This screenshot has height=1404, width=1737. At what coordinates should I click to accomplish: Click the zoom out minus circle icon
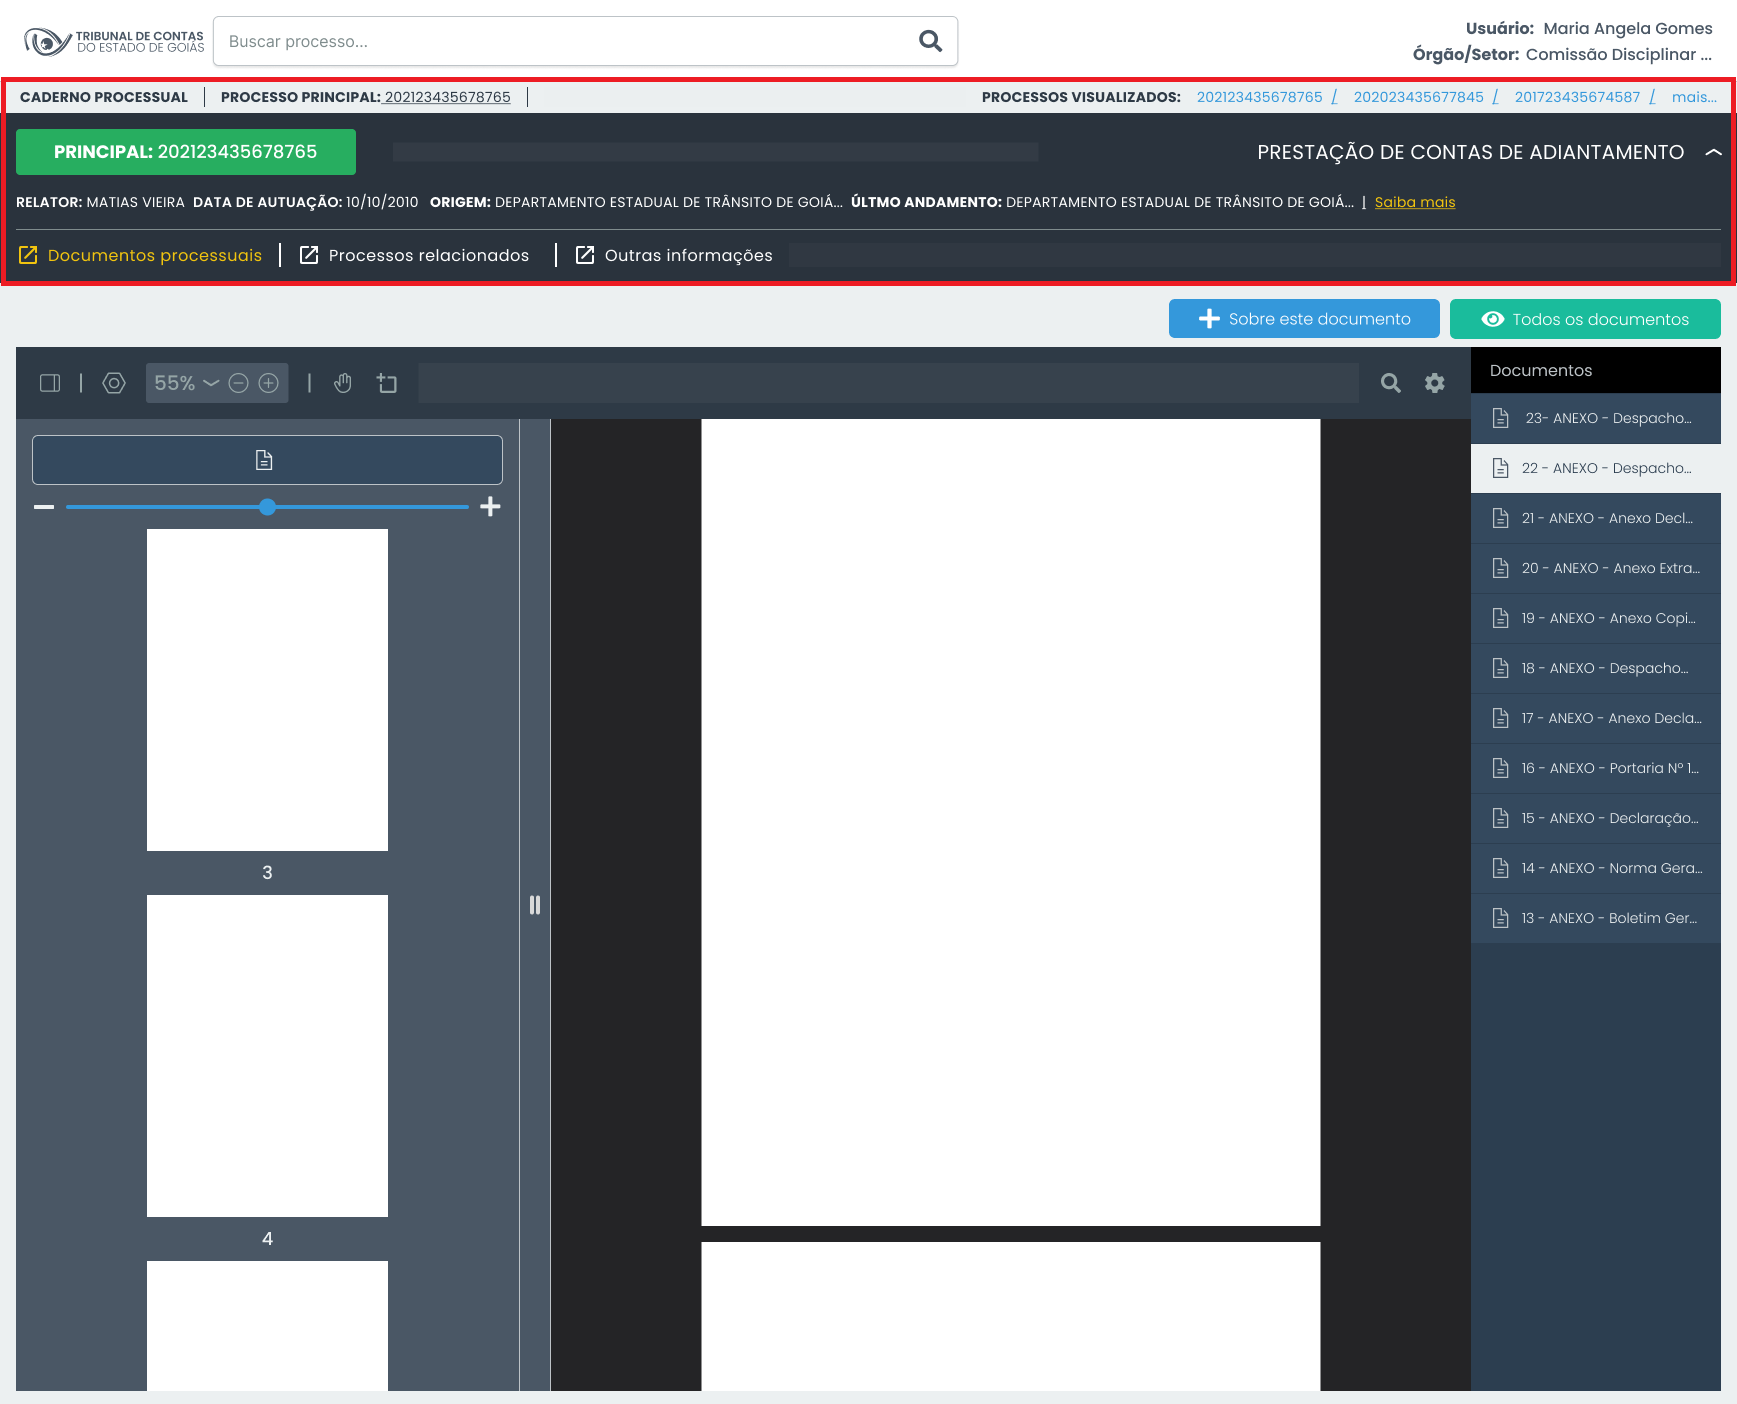click(x=239, y=383)
